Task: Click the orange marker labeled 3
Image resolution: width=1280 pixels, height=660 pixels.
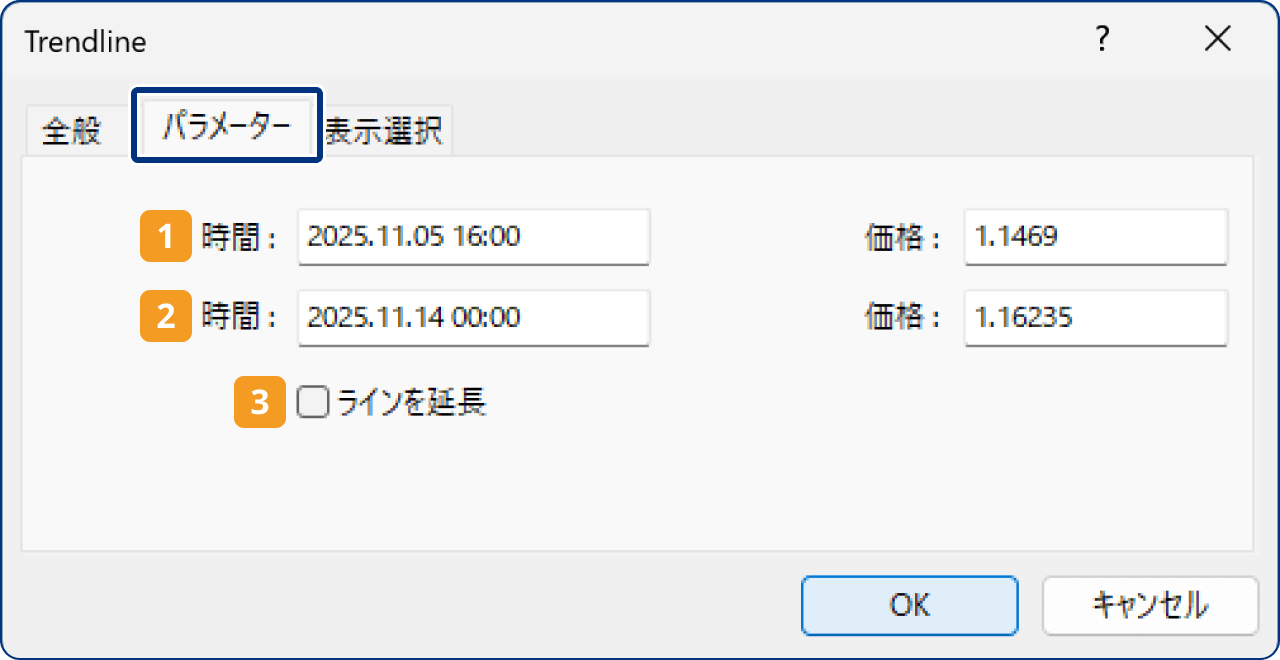Action: (x=258, y=401)
